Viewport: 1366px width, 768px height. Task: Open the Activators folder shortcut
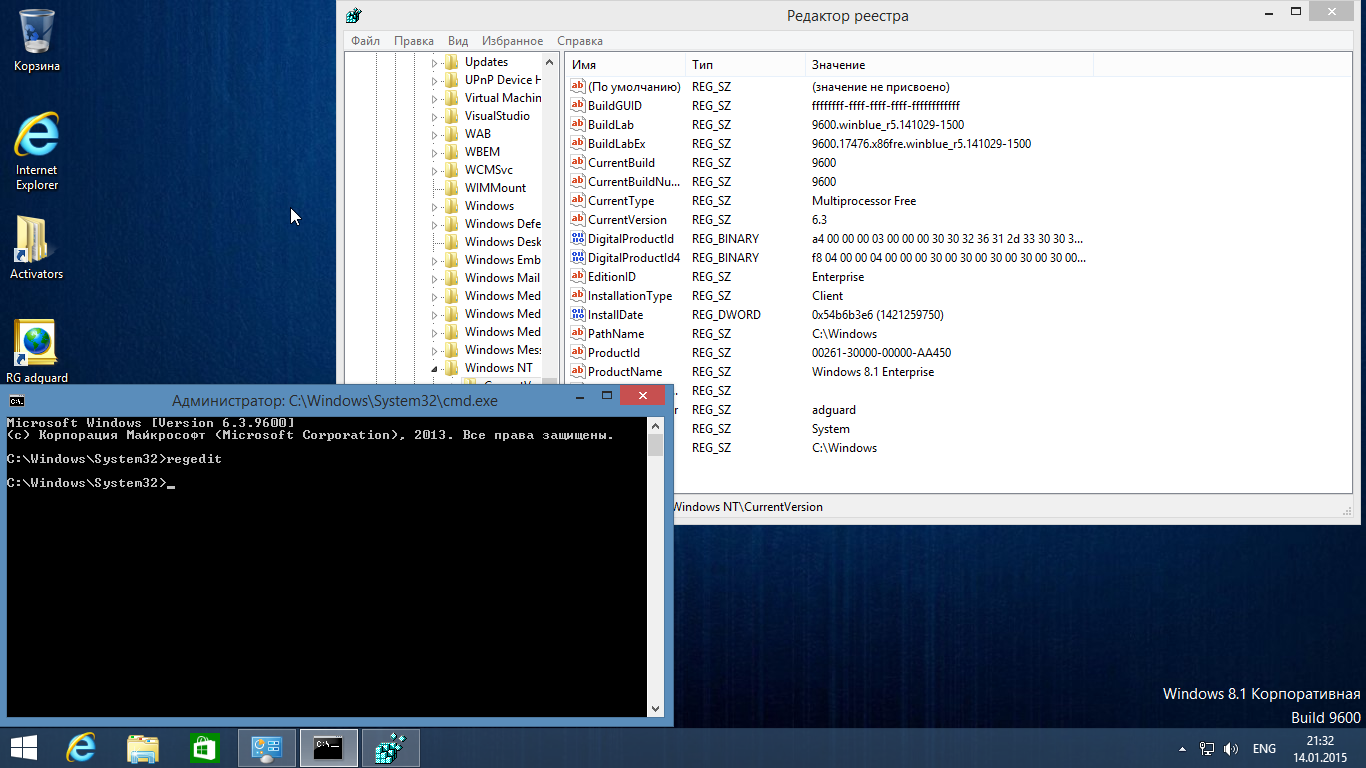pyautogui.click(x=37, y=247)
